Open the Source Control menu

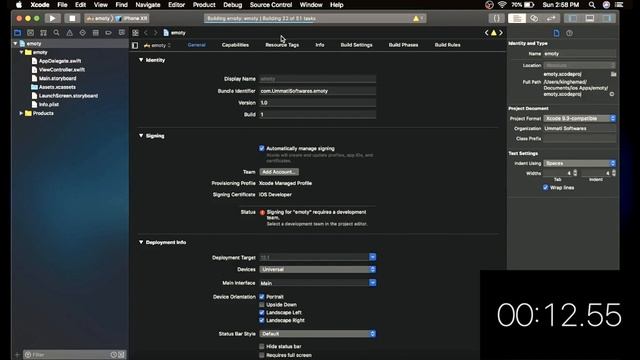pyautogui.click(x=271, y=5)
